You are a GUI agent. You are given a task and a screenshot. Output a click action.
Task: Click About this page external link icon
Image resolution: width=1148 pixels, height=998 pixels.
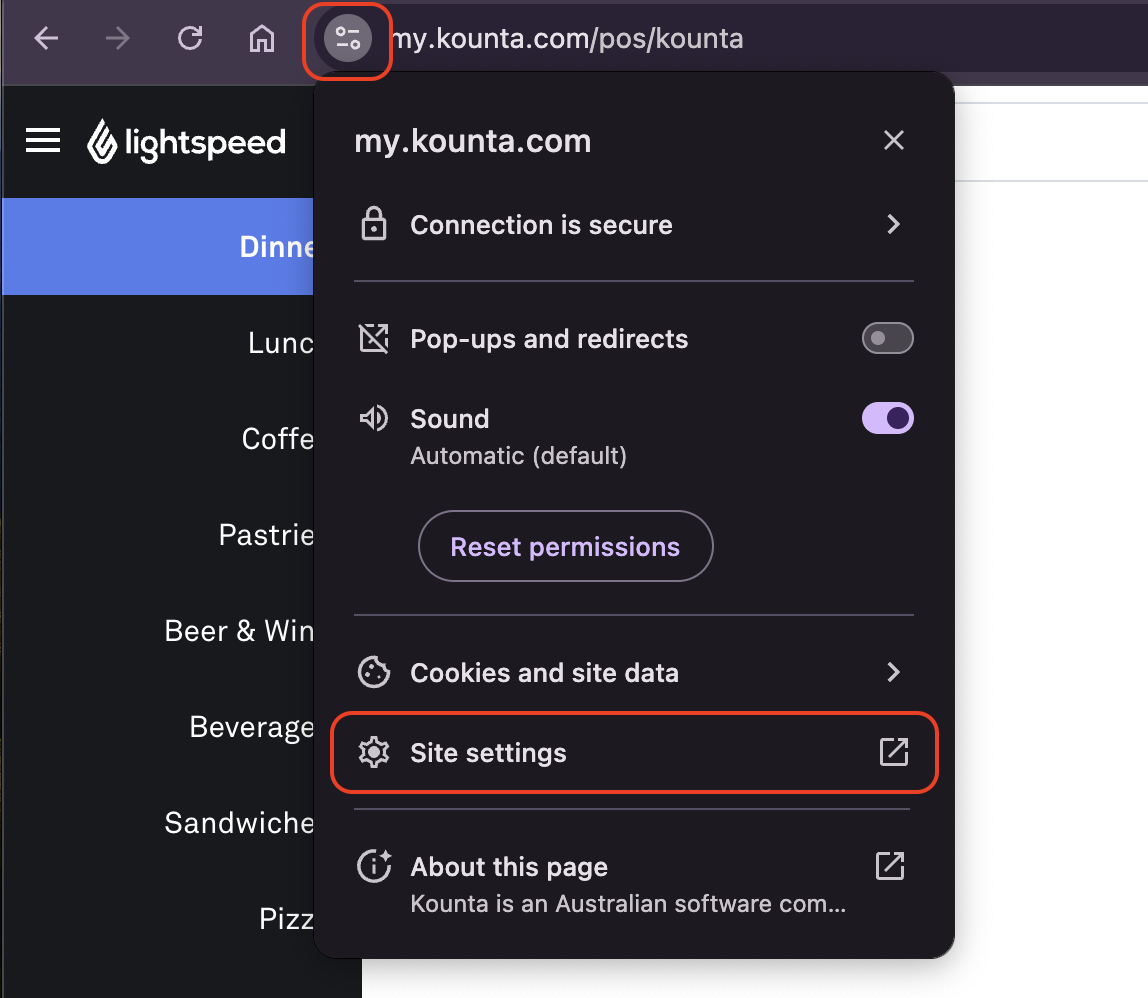[x=890, y=865]
